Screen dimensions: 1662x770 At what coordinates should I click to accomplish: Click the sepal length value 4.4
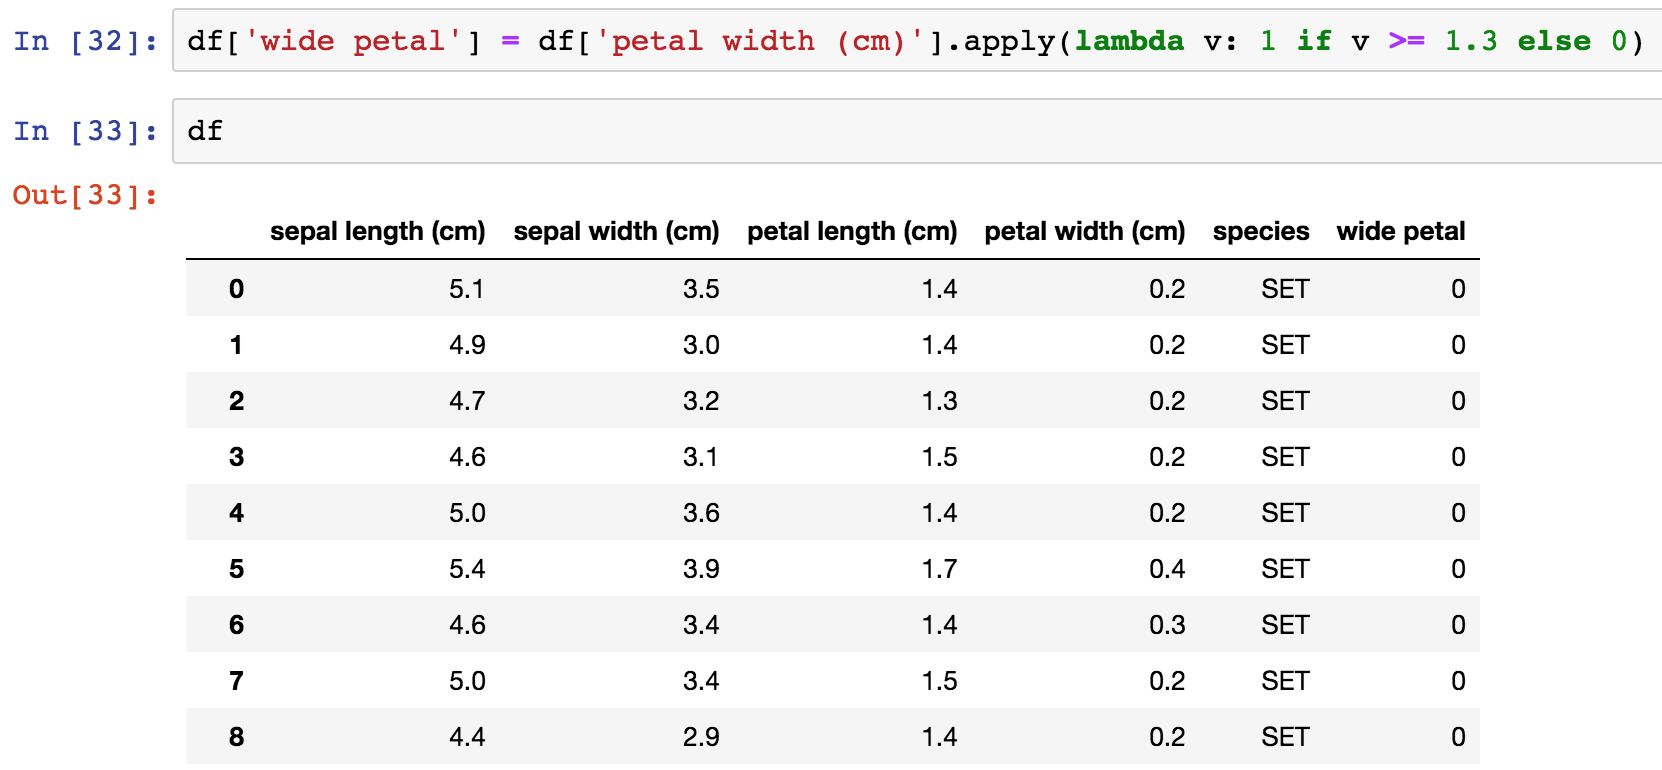(467, 737)
